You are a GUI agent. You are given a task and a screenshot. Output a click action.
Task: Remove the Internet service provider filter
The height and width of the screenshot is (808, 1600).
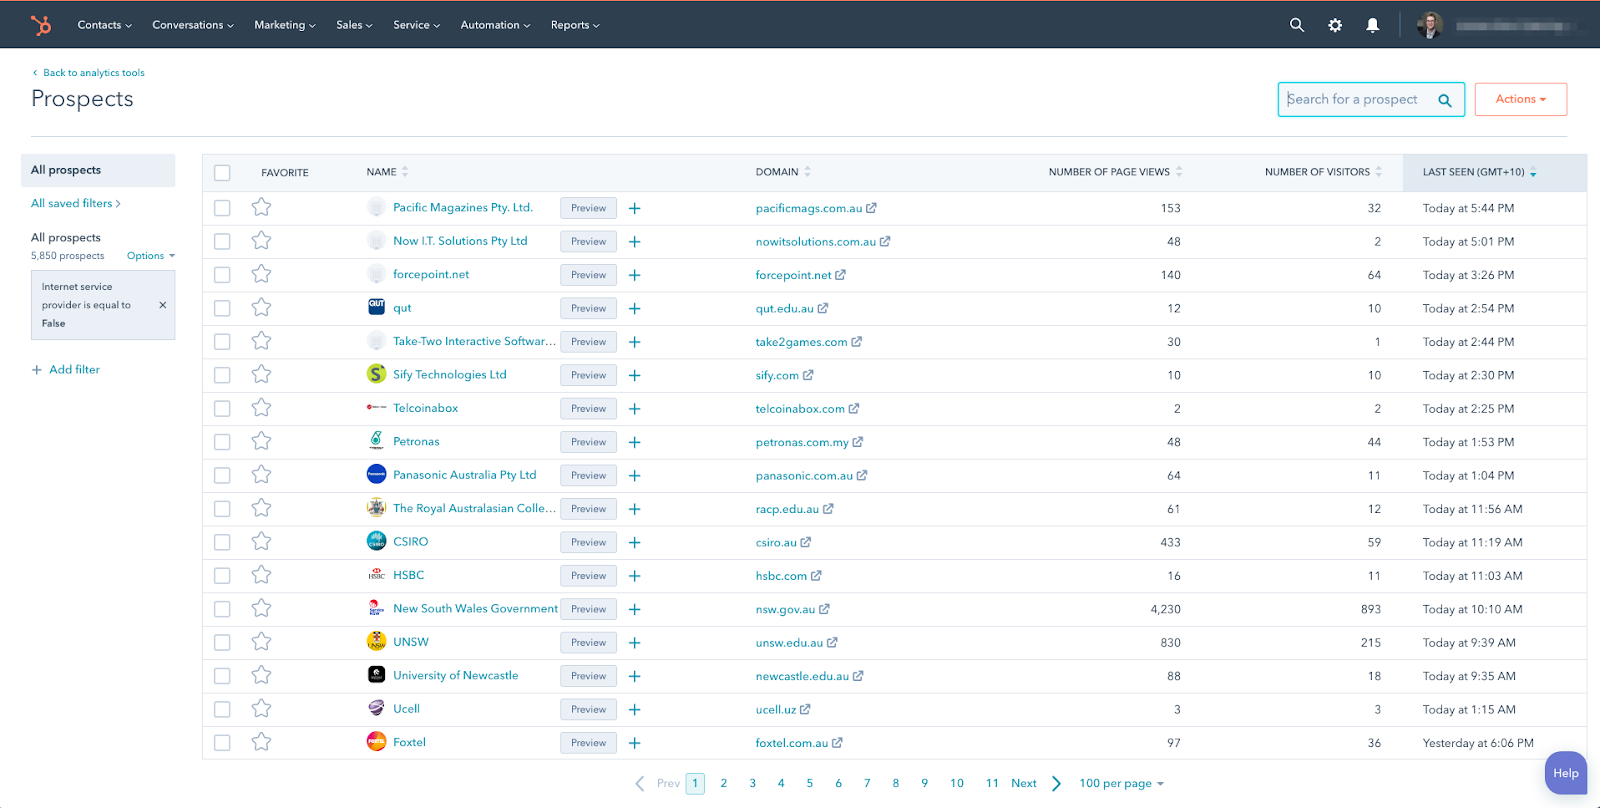(163, 305)
